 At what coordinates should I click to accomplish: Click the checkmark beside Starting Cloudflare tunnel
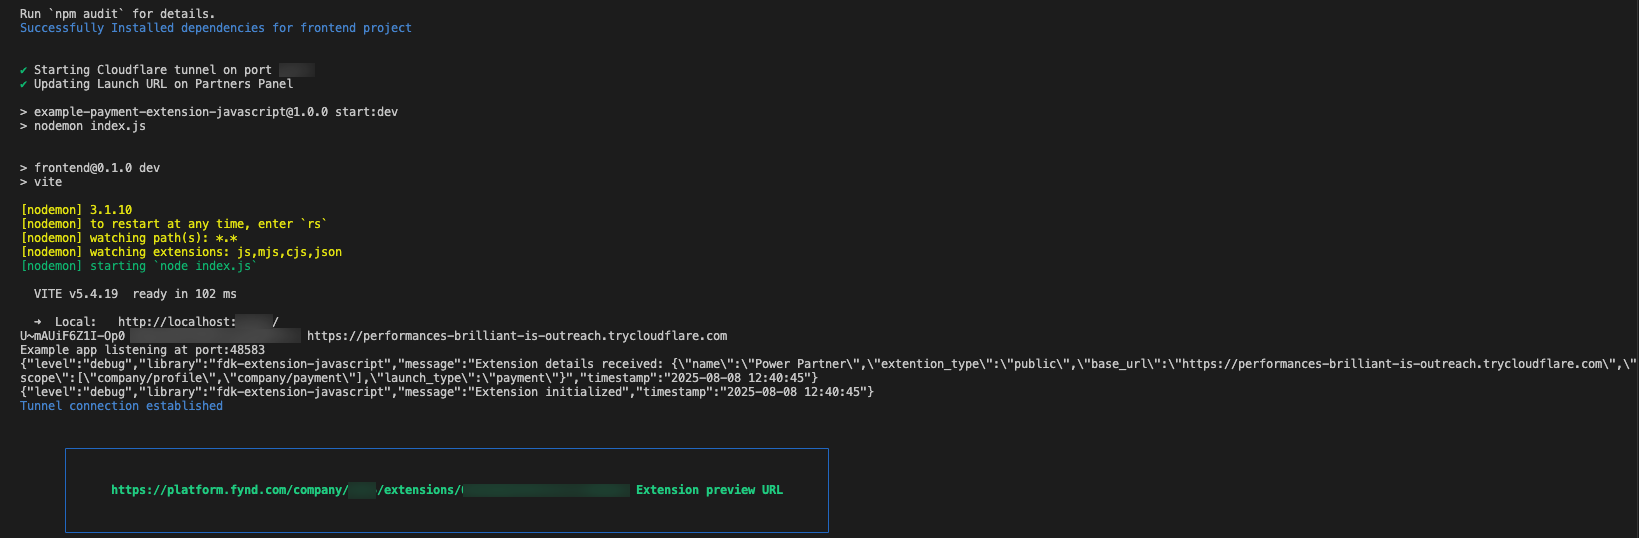tap(23, 70)
